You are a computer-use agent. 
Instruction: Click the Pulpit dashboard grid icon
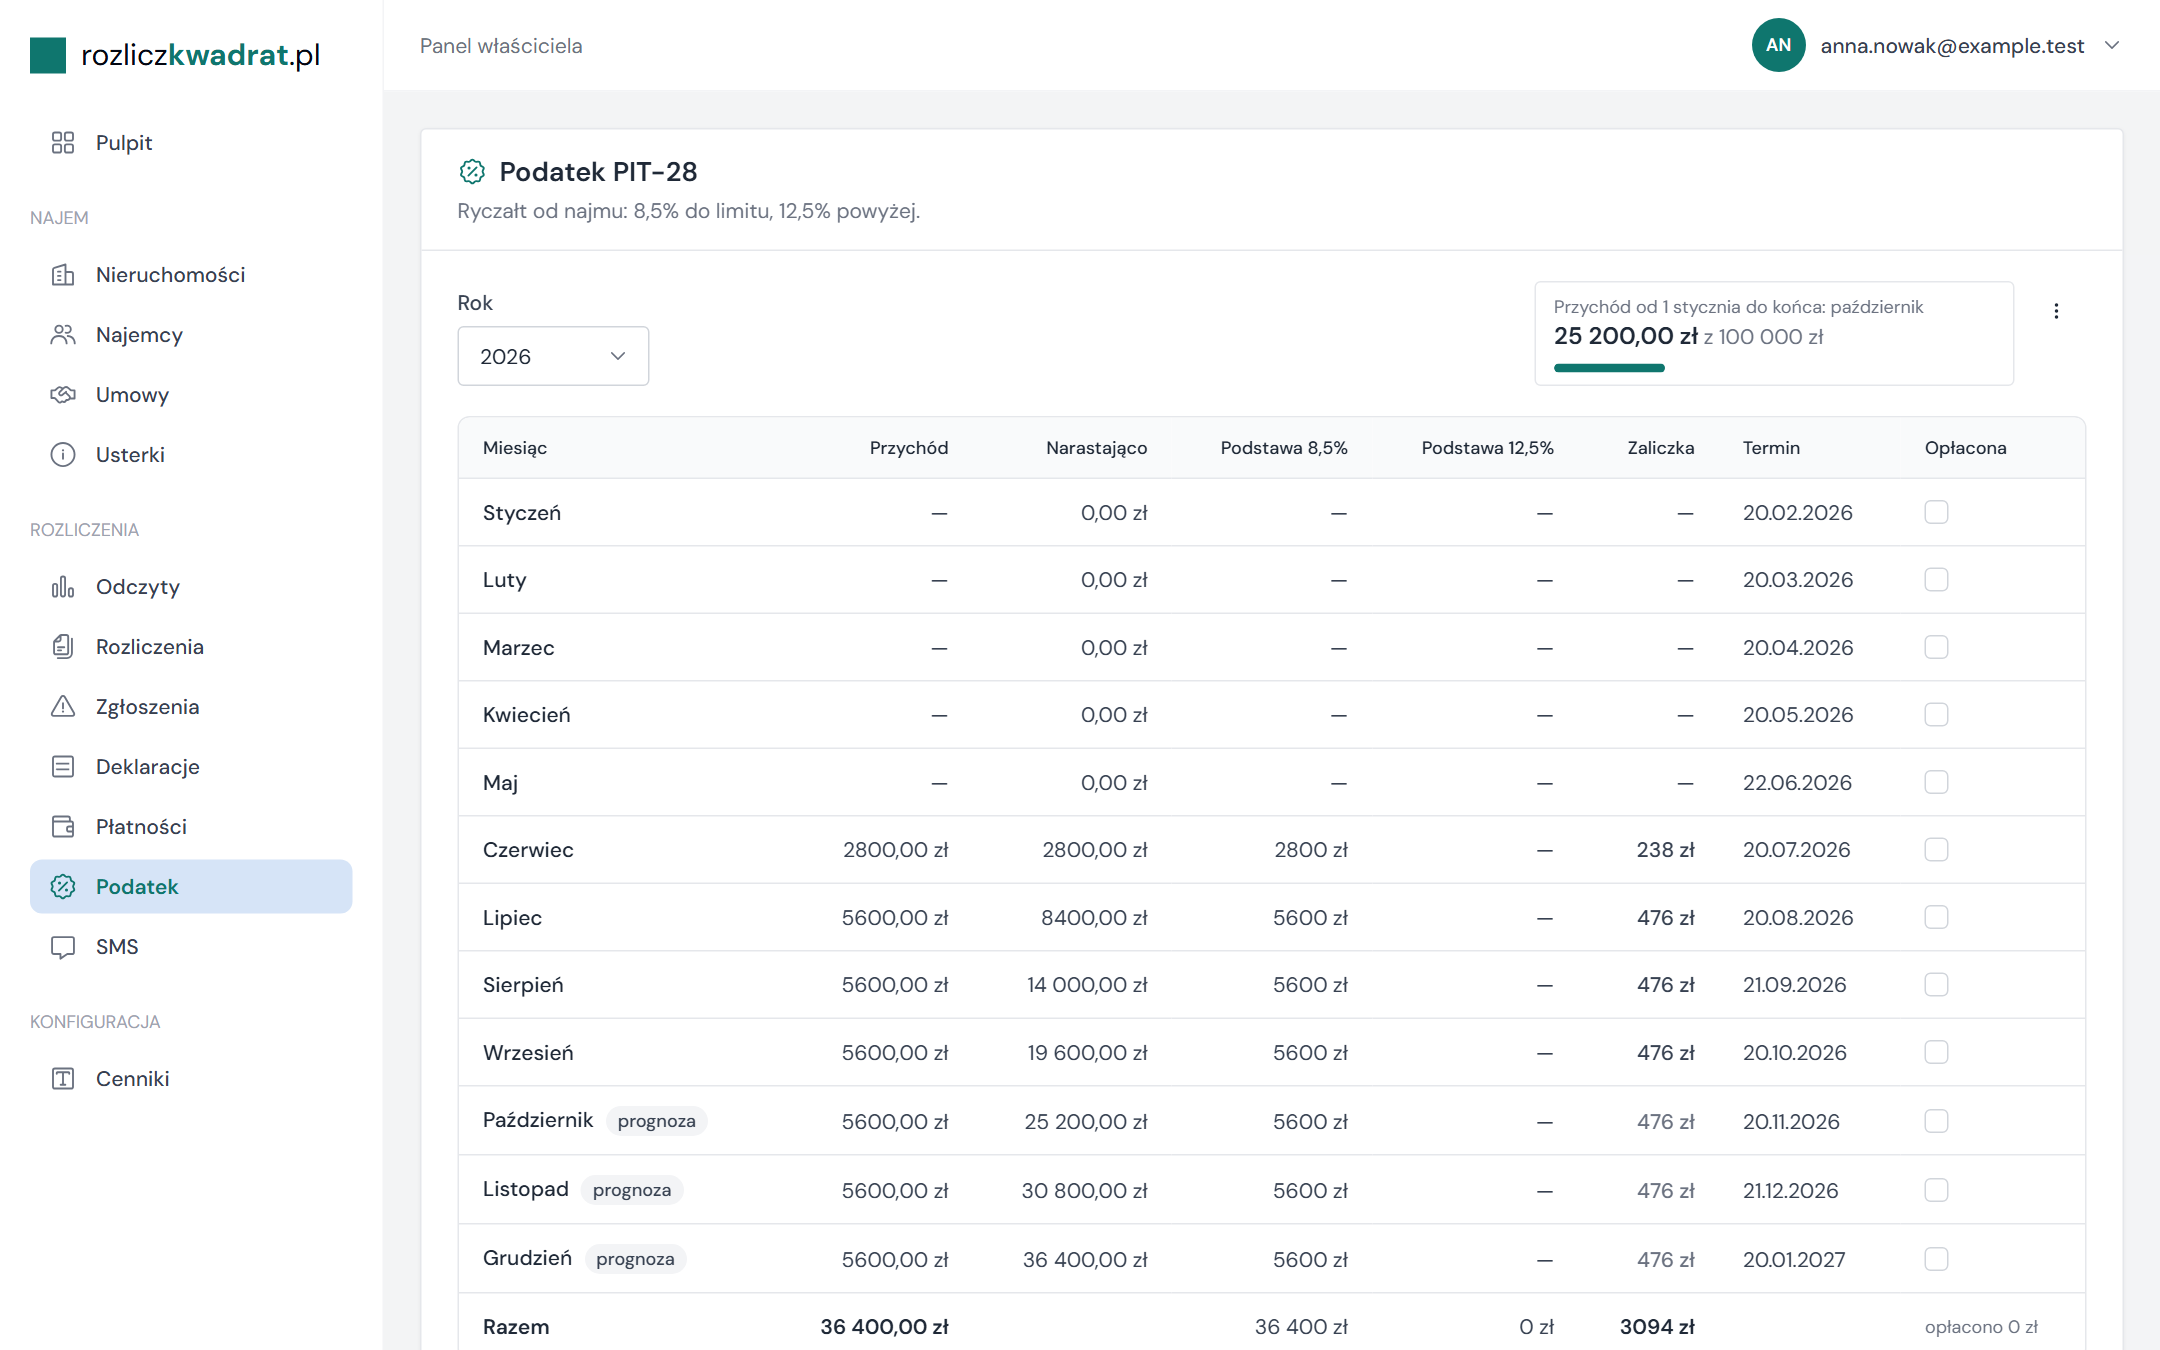[63, 143]
